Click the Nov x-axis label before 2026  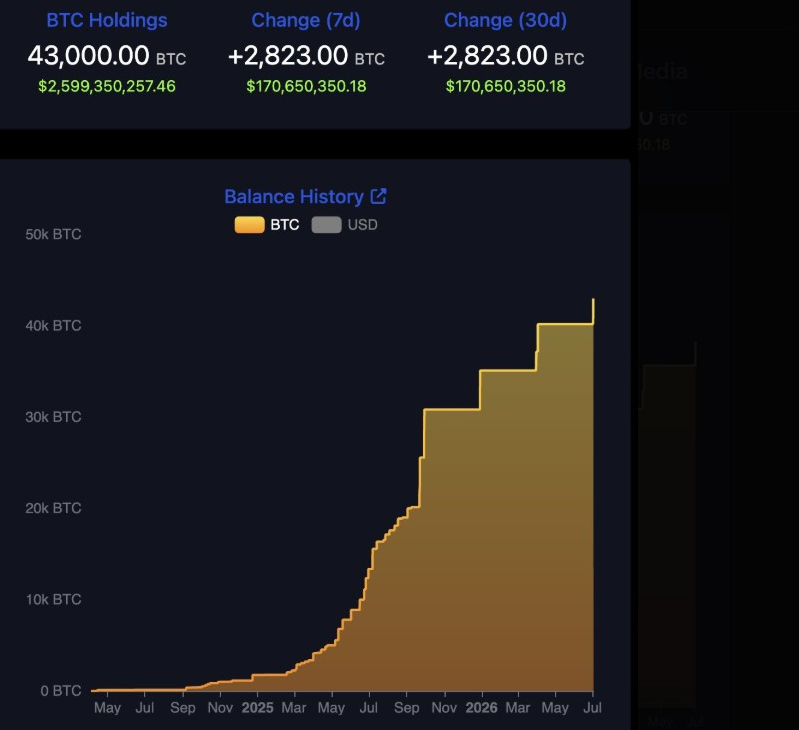pos(444,708)
